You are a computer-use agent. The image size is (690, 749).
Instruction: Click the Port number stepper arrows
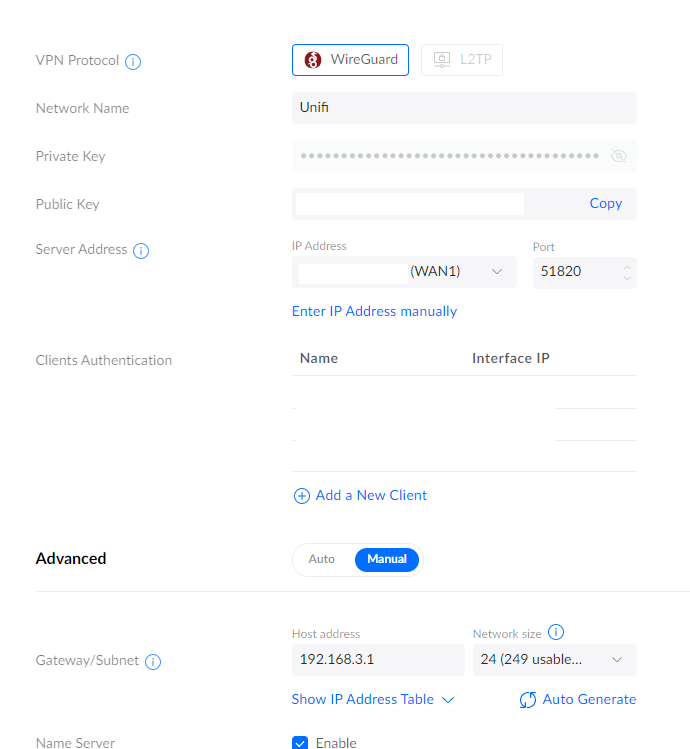tap(627, 272)
